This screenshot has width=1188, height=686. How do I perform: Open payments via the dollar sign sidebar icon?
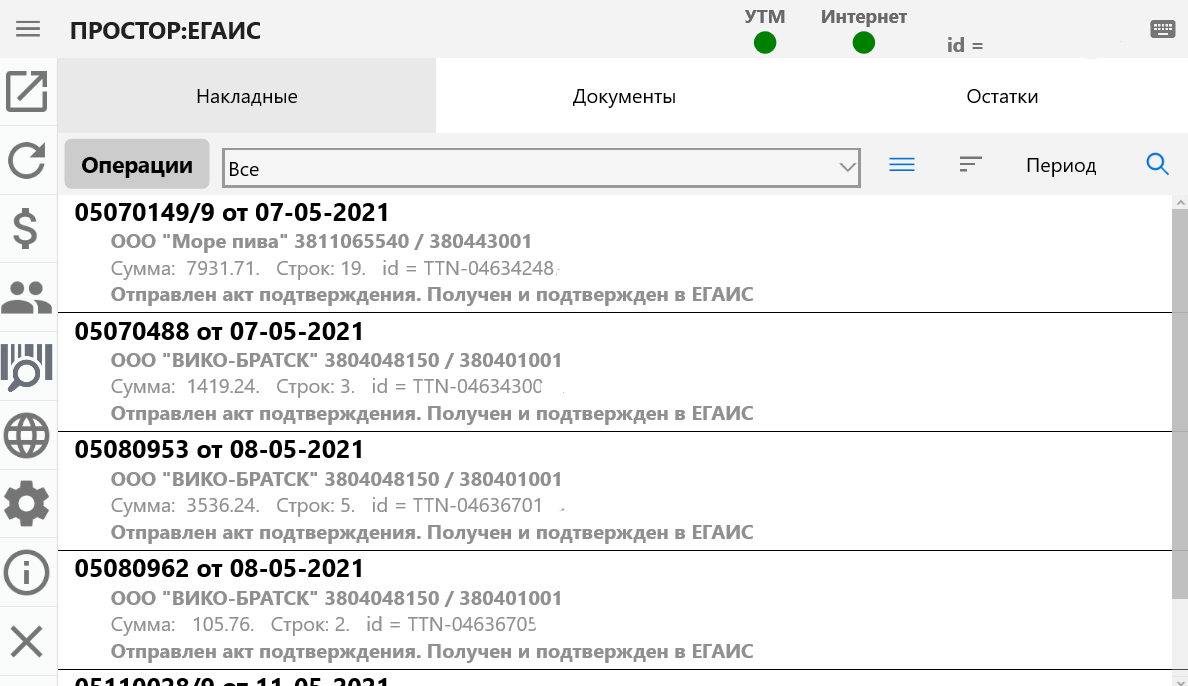pos(27,228)
